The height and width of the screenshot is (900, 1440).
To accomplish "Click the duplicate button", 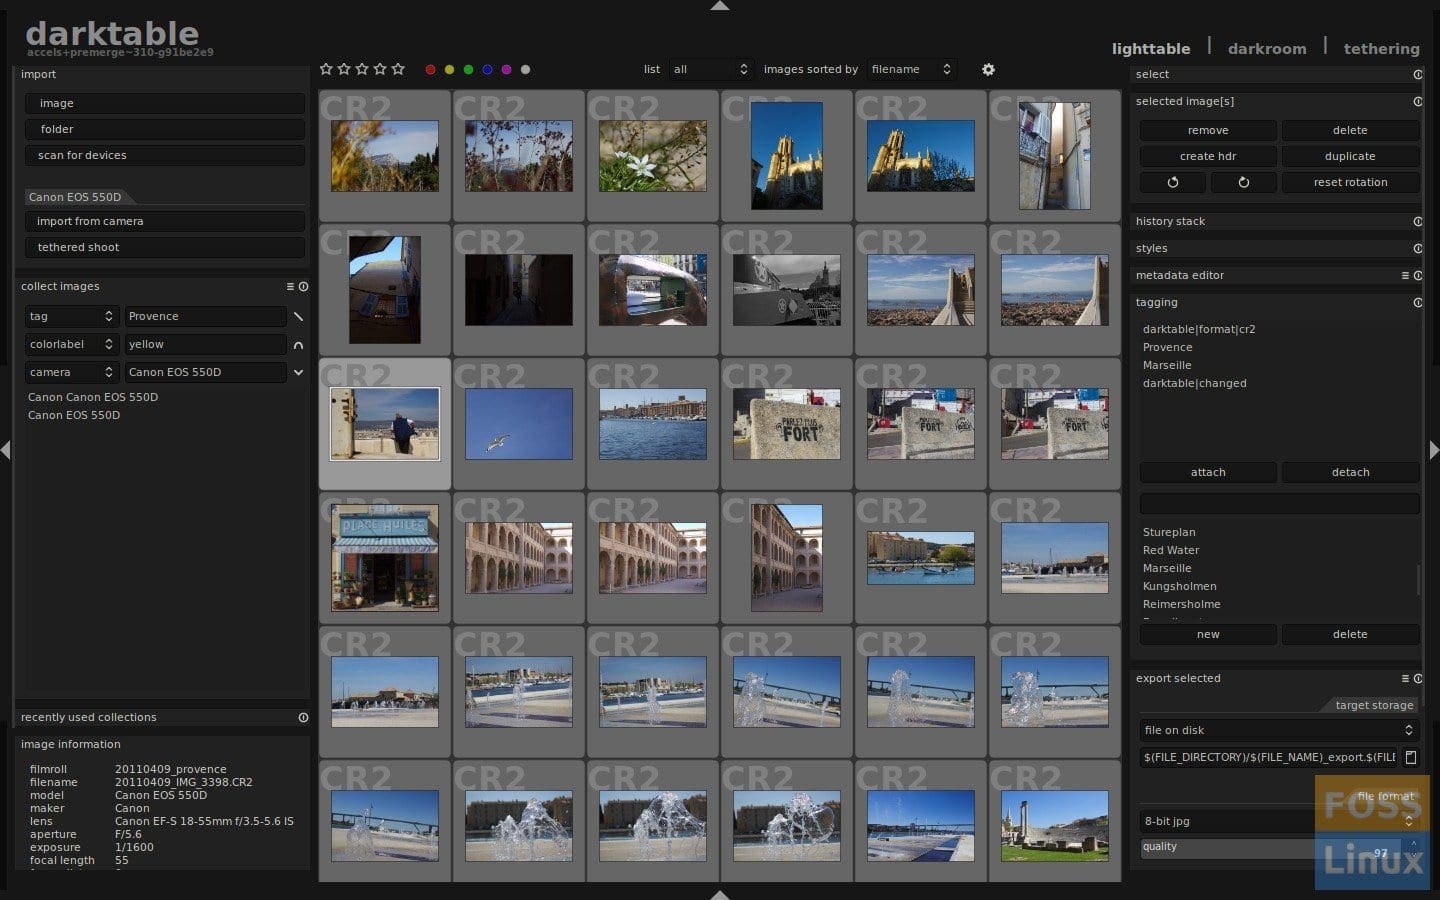I will [x=1350, y=156].
